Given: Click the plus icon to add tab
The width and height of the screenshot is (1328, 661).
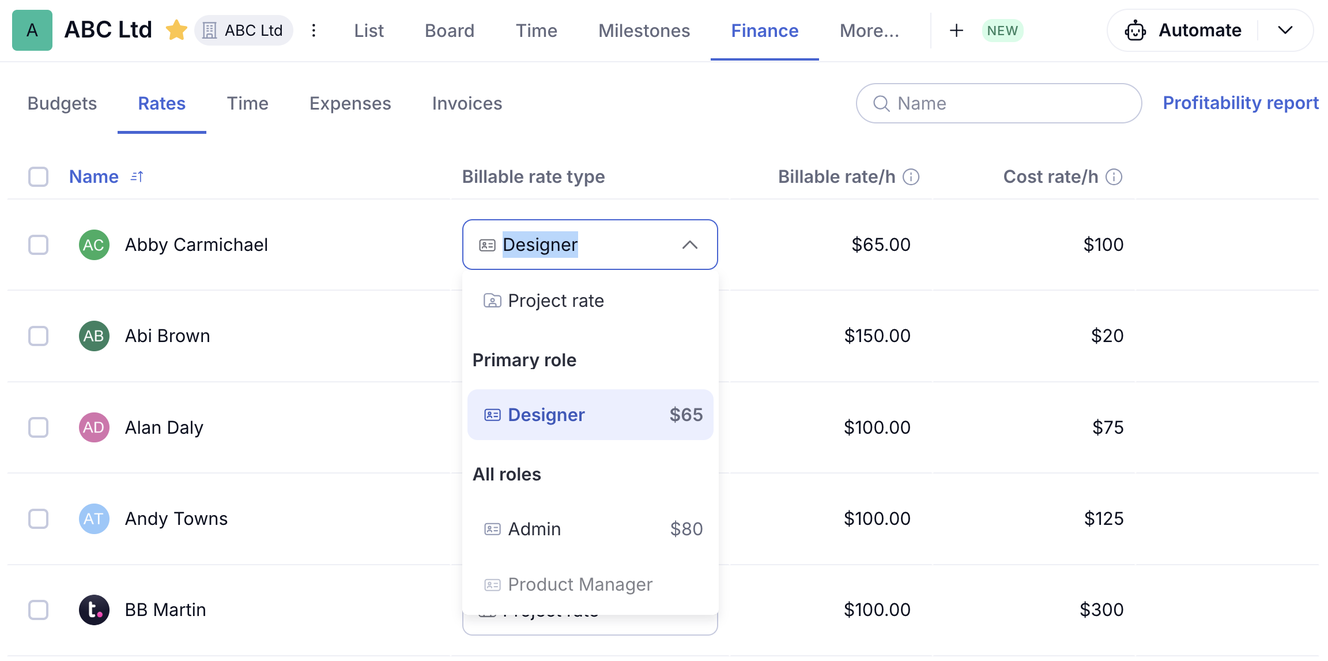Looking at the screenshot, I should [956, 30].
